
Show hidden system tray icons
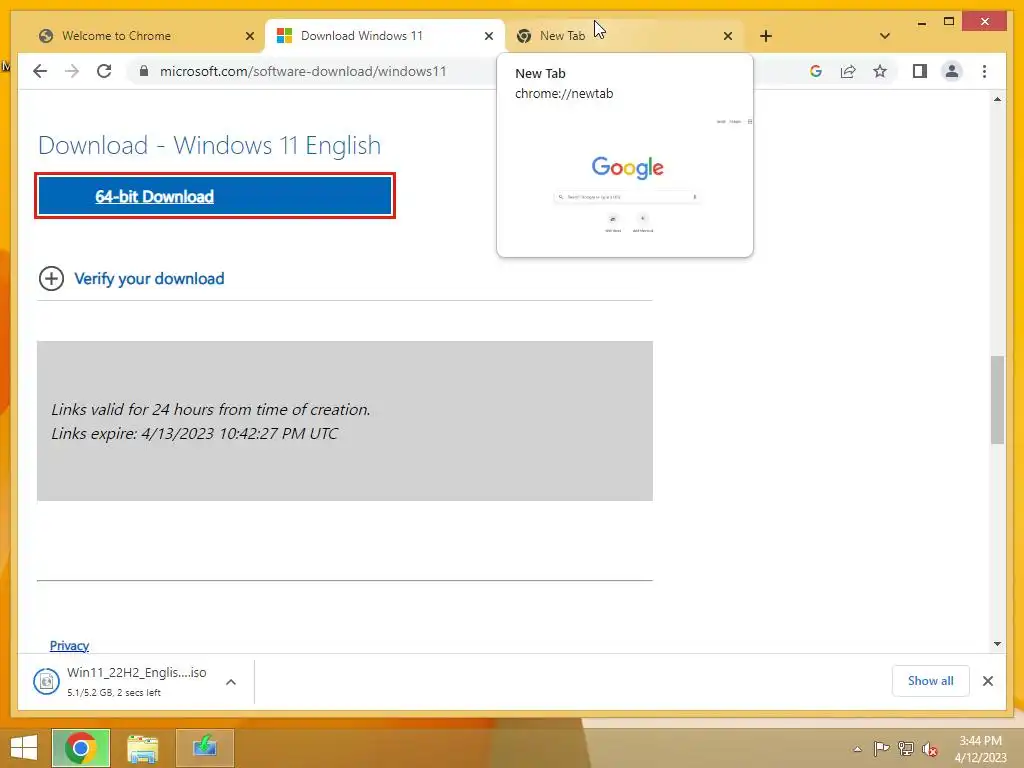tap(857, 749)
